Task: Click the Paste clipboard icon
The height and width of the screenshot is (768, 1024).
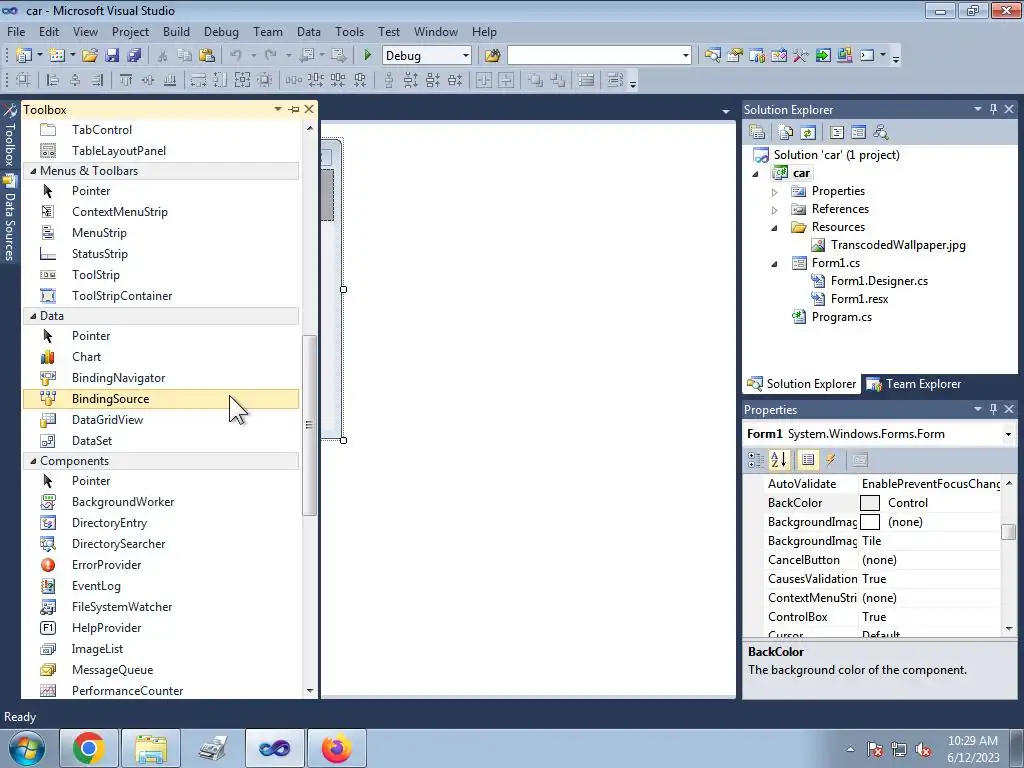Action: point(207,56)
